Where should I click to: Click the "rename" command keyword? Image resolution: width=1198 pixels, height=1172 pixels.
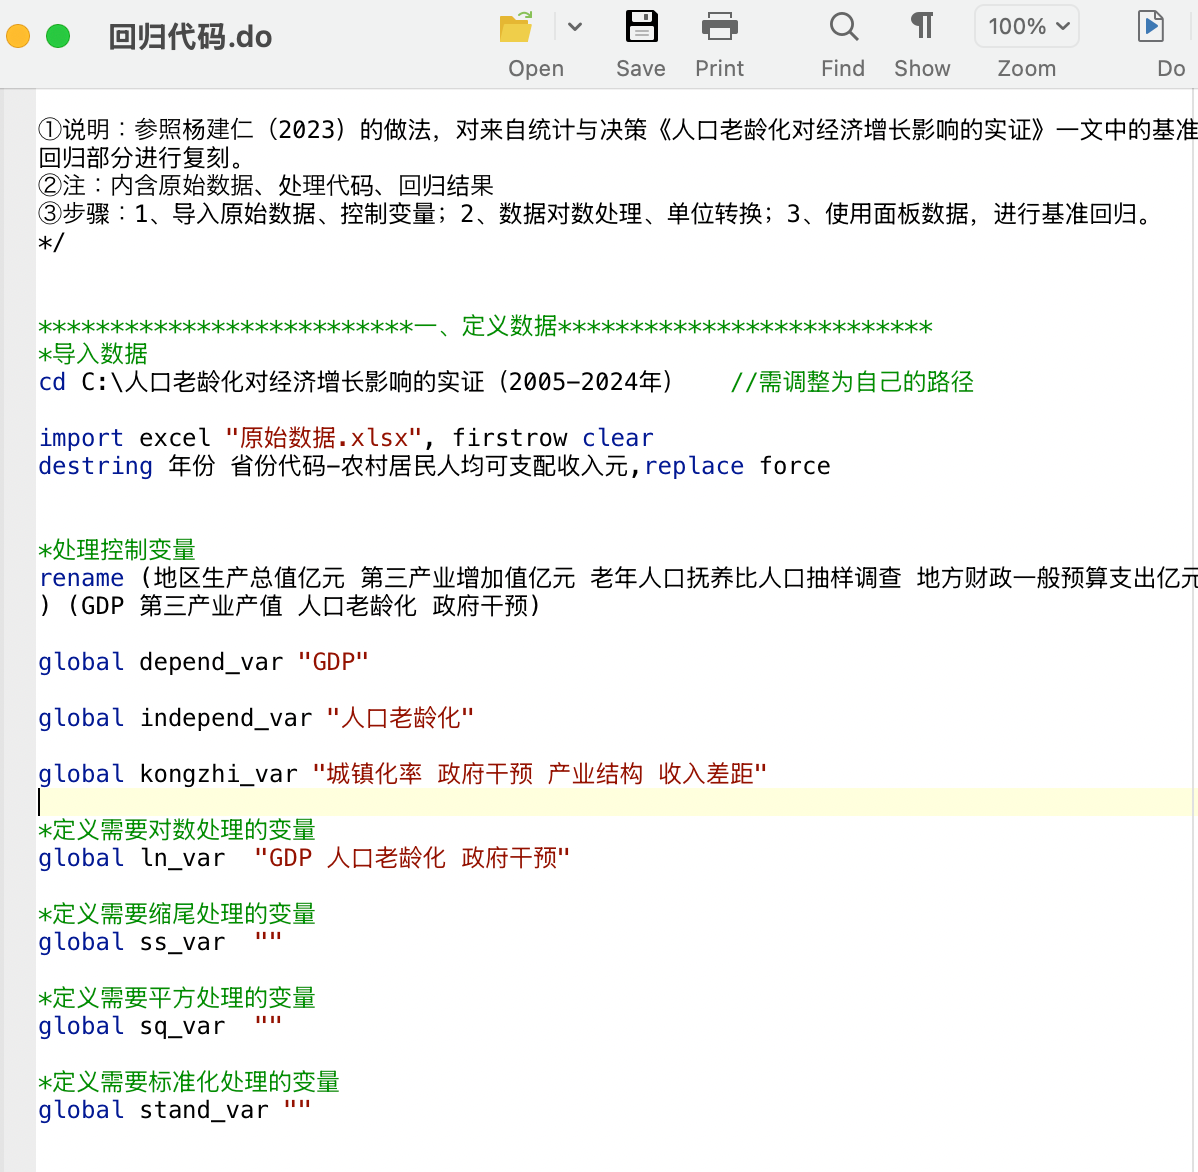81,578
